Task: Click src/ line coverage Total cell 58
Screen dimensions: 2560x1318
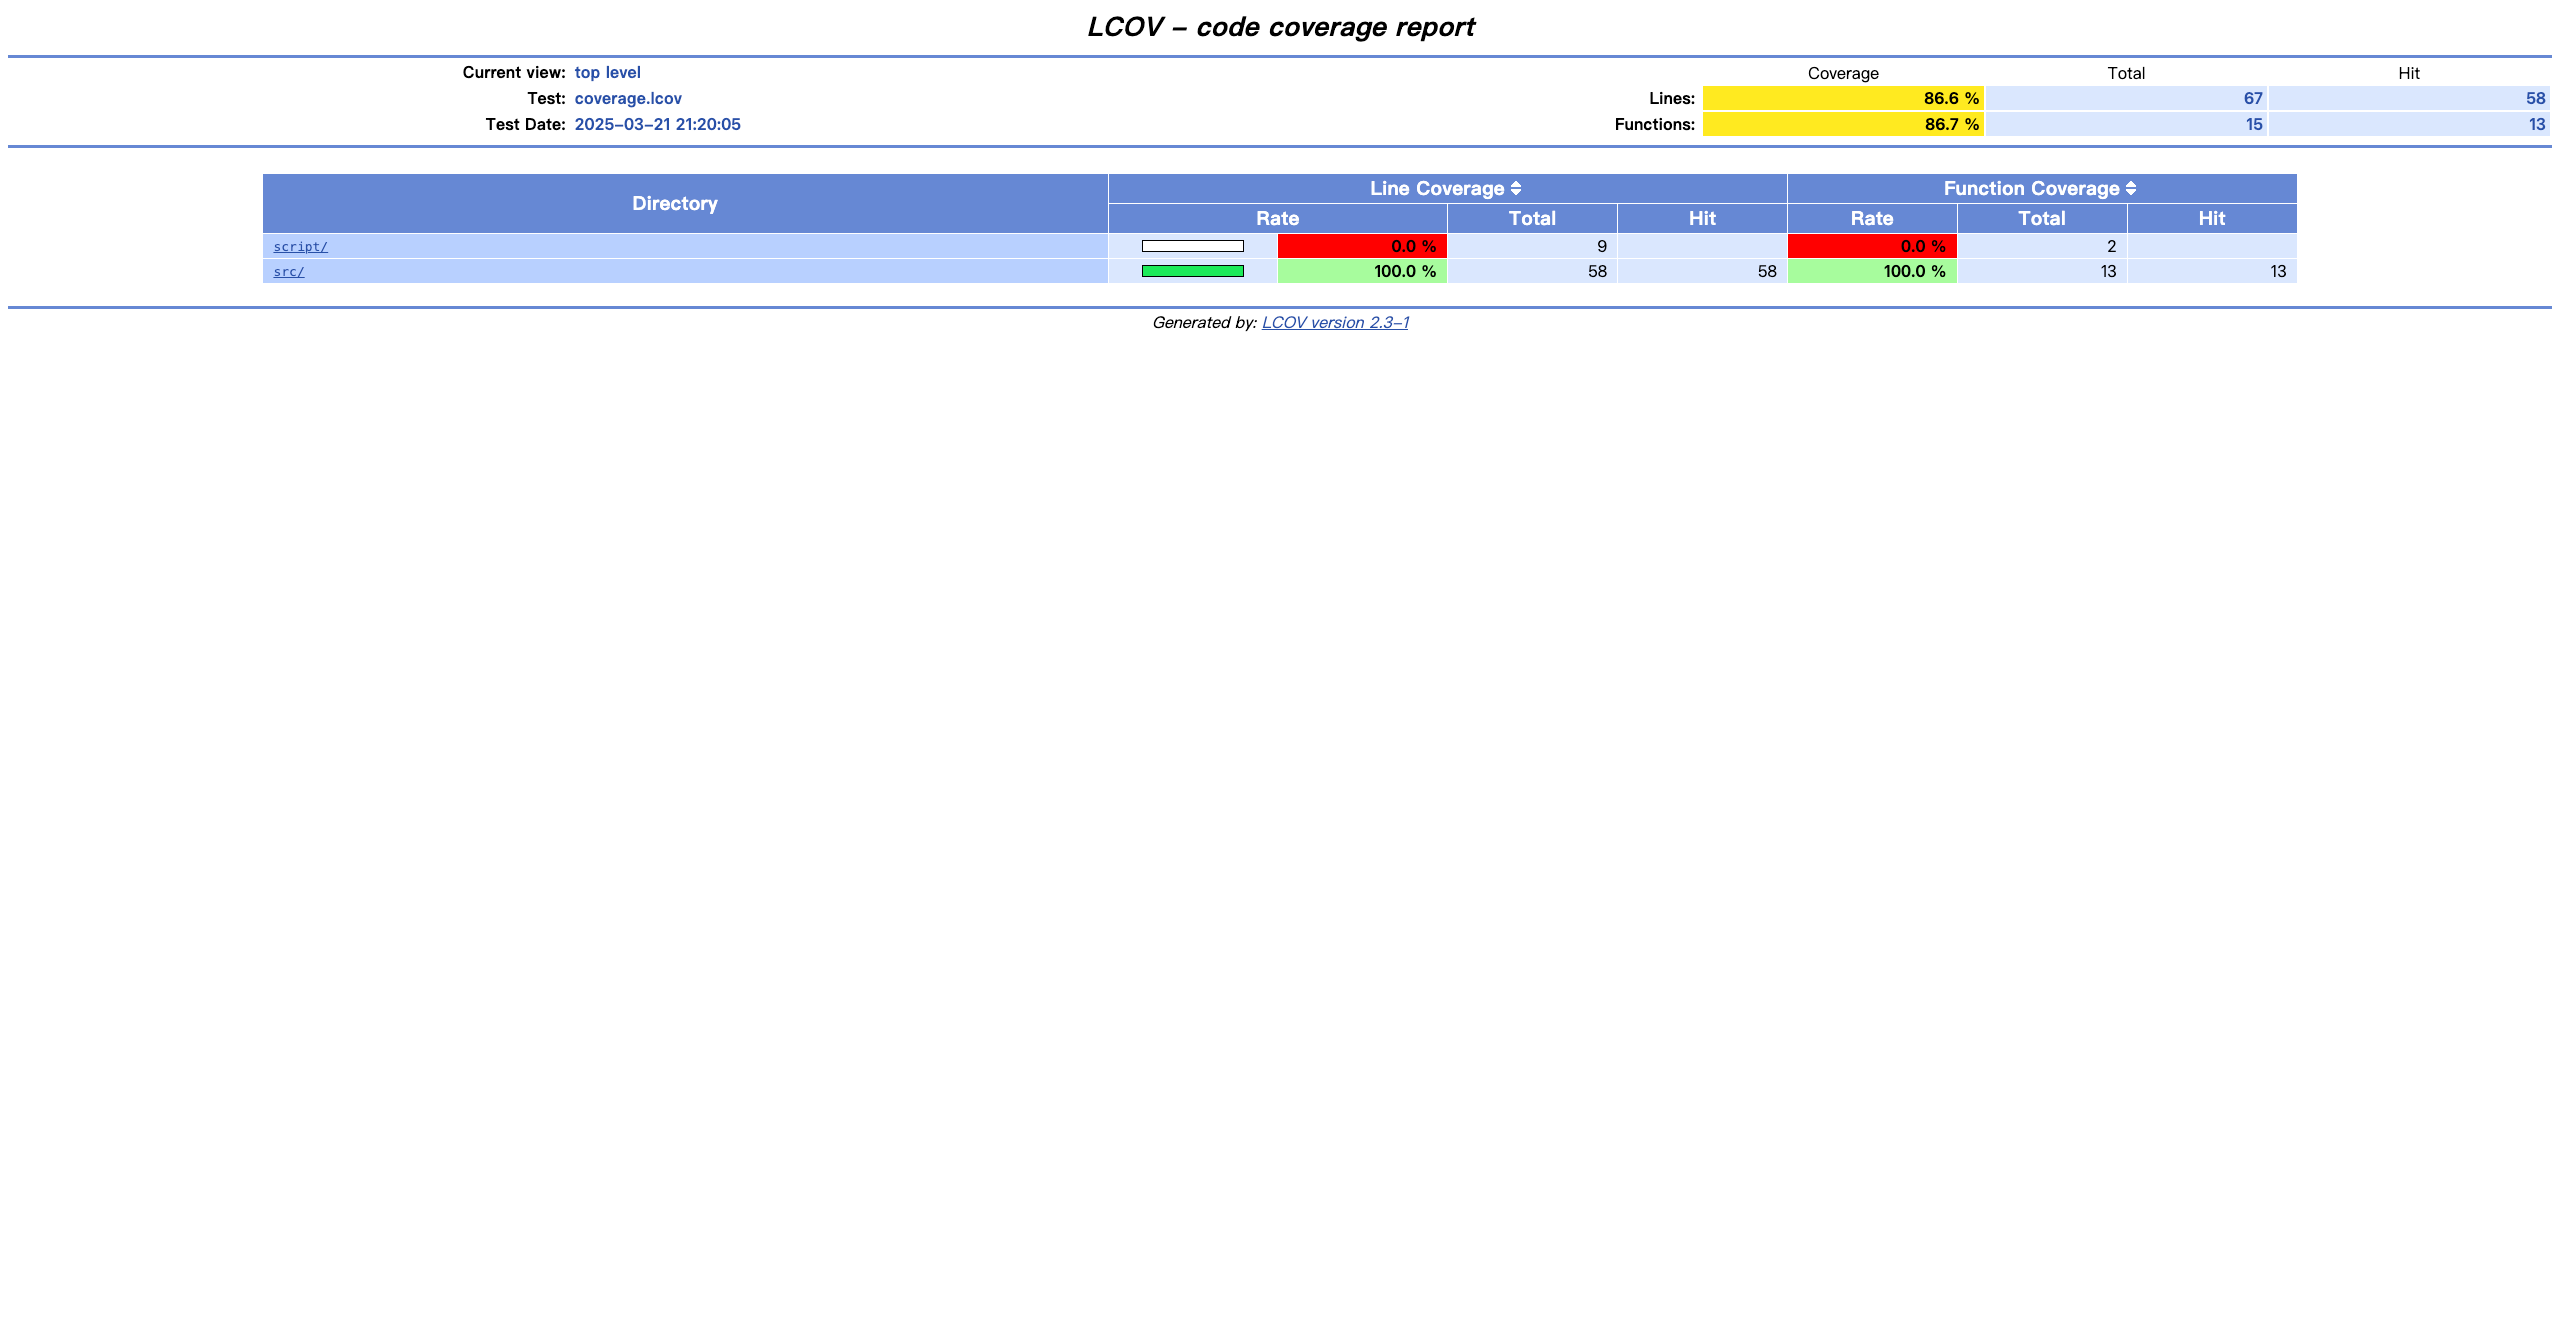Action: pos(1532,271)
